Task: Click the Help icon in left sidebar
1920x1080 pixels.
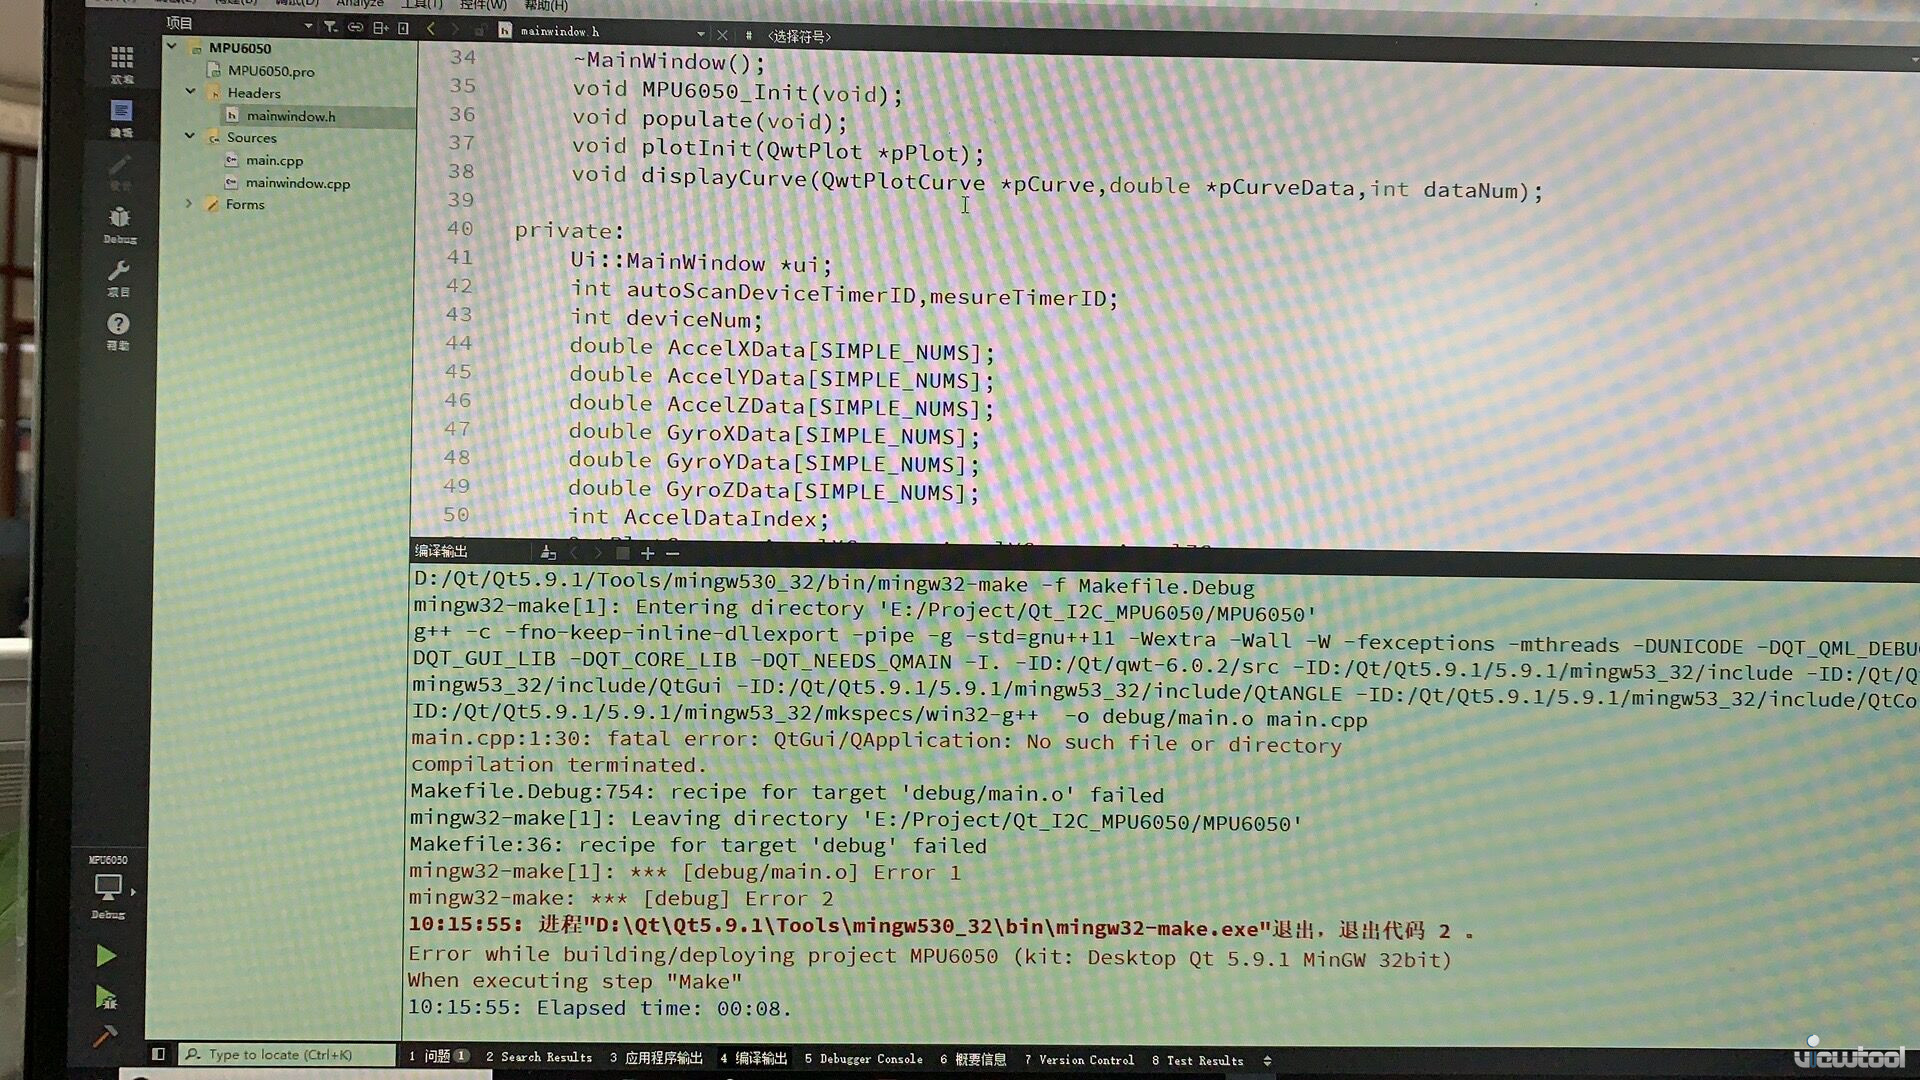Action: 121,326
